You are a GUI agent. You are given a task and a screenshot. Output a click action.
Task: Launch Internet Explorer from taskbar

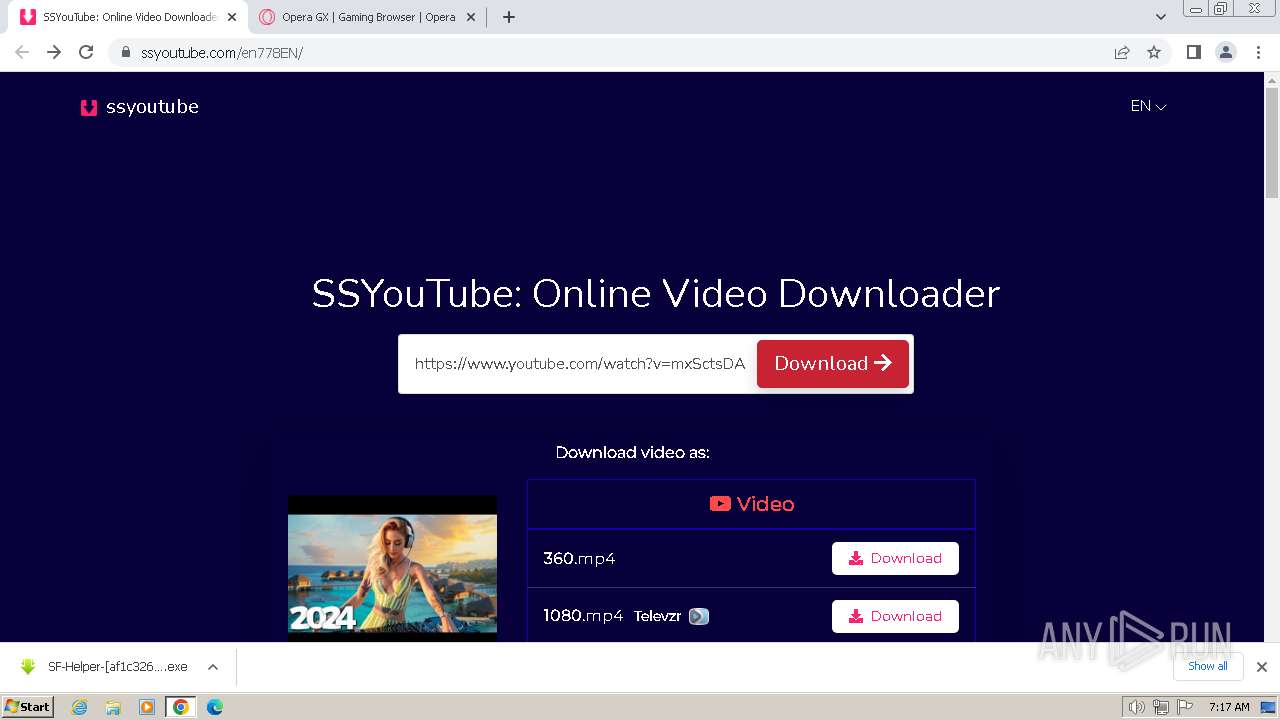pyautogui.click(x=80, y=707)
